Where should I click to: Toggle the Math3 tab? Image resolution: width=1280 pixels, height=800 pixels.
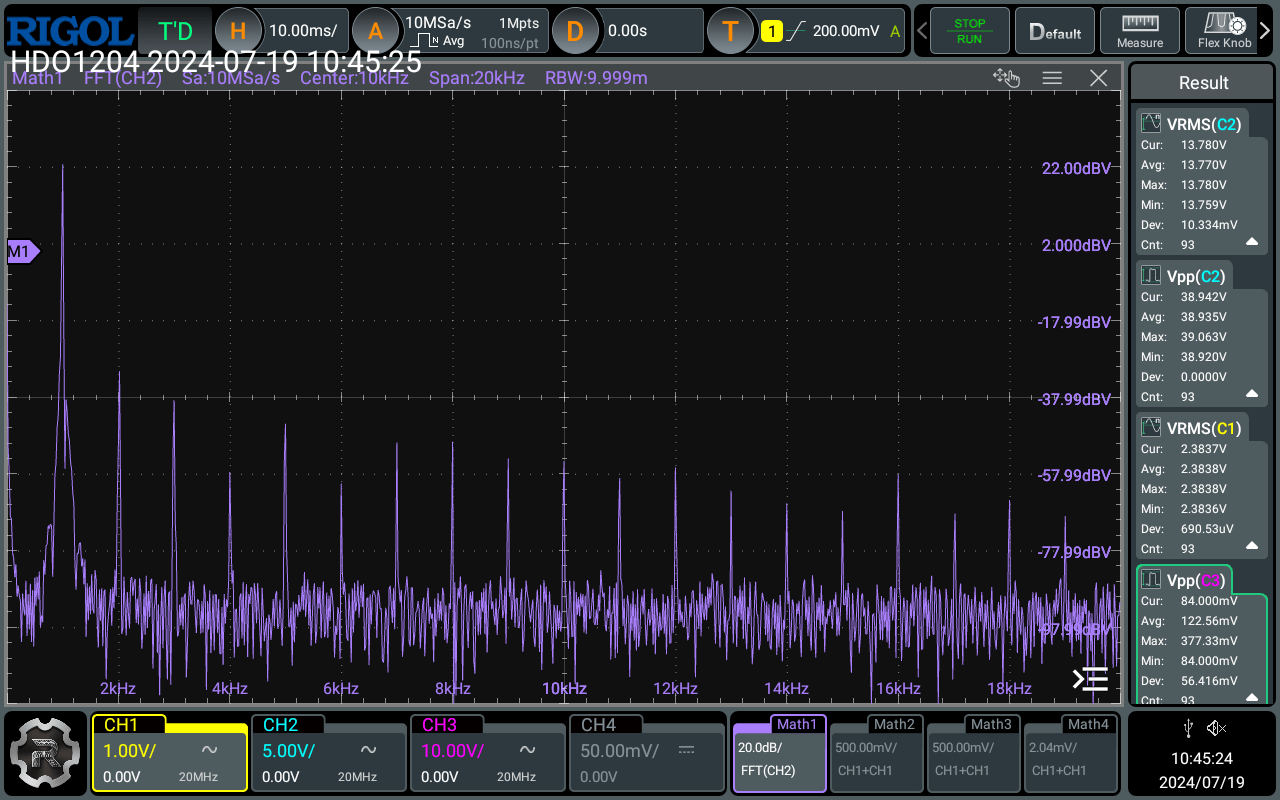973,753
